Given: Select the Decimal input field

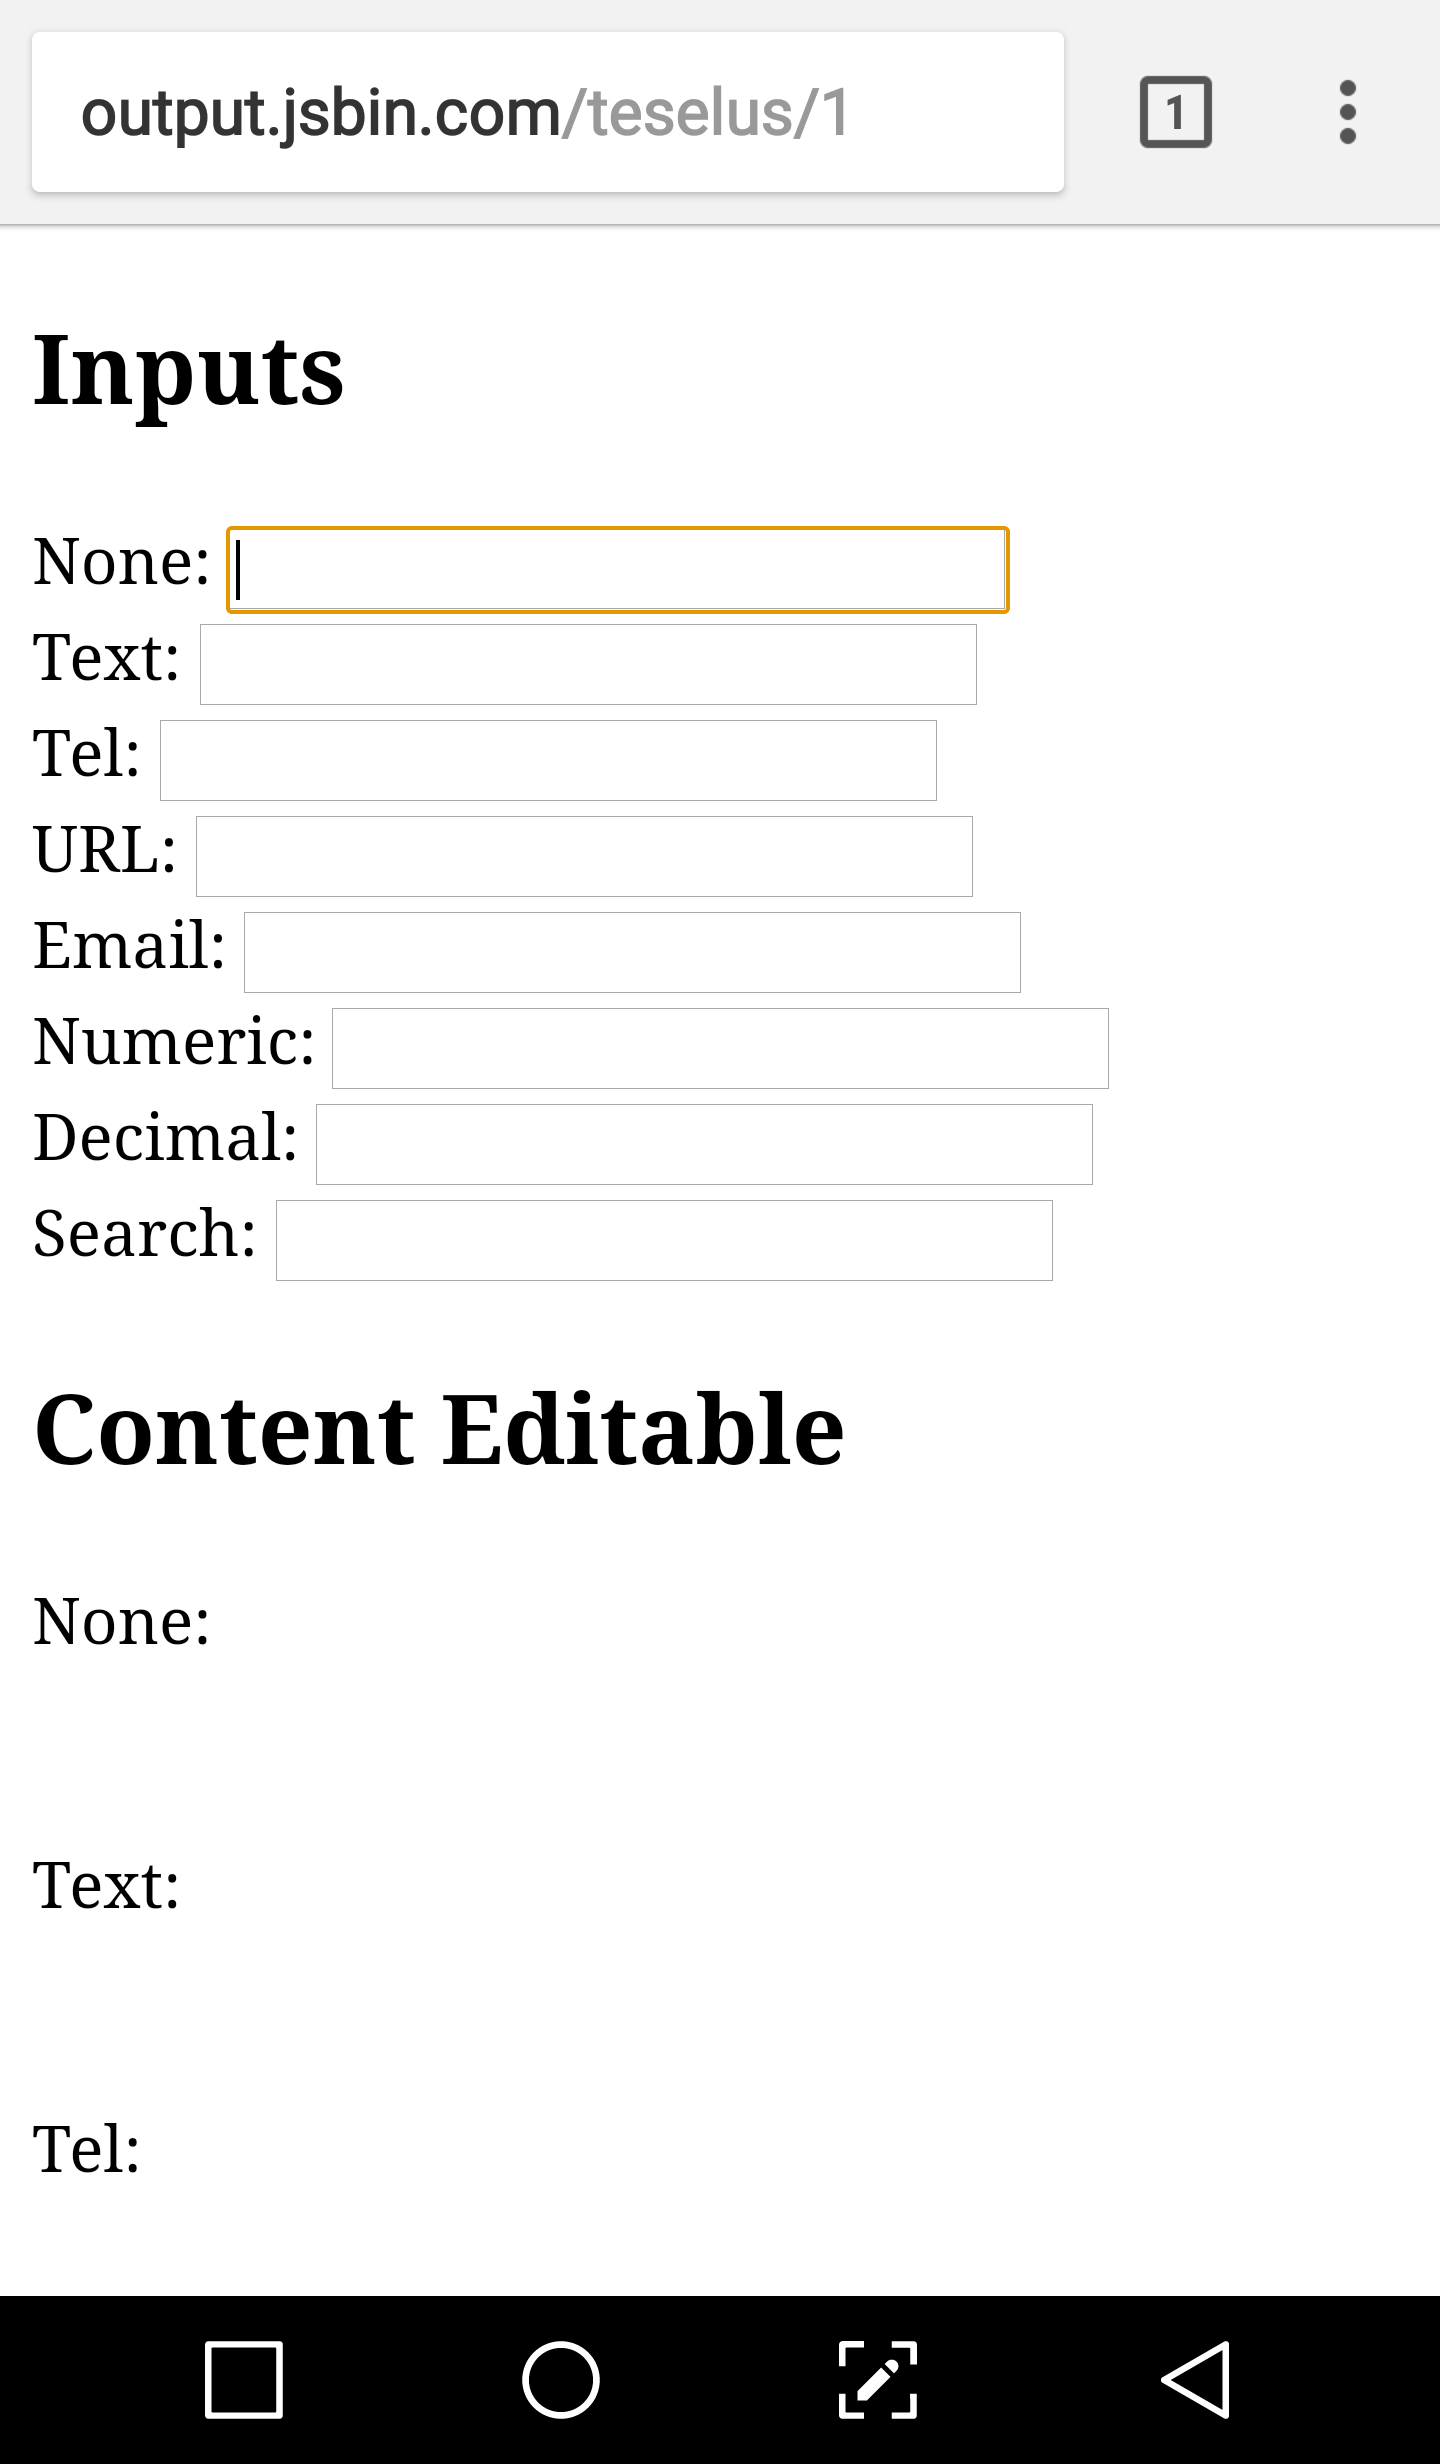Looking at the screenshot, I should (x=704, y=1144).
